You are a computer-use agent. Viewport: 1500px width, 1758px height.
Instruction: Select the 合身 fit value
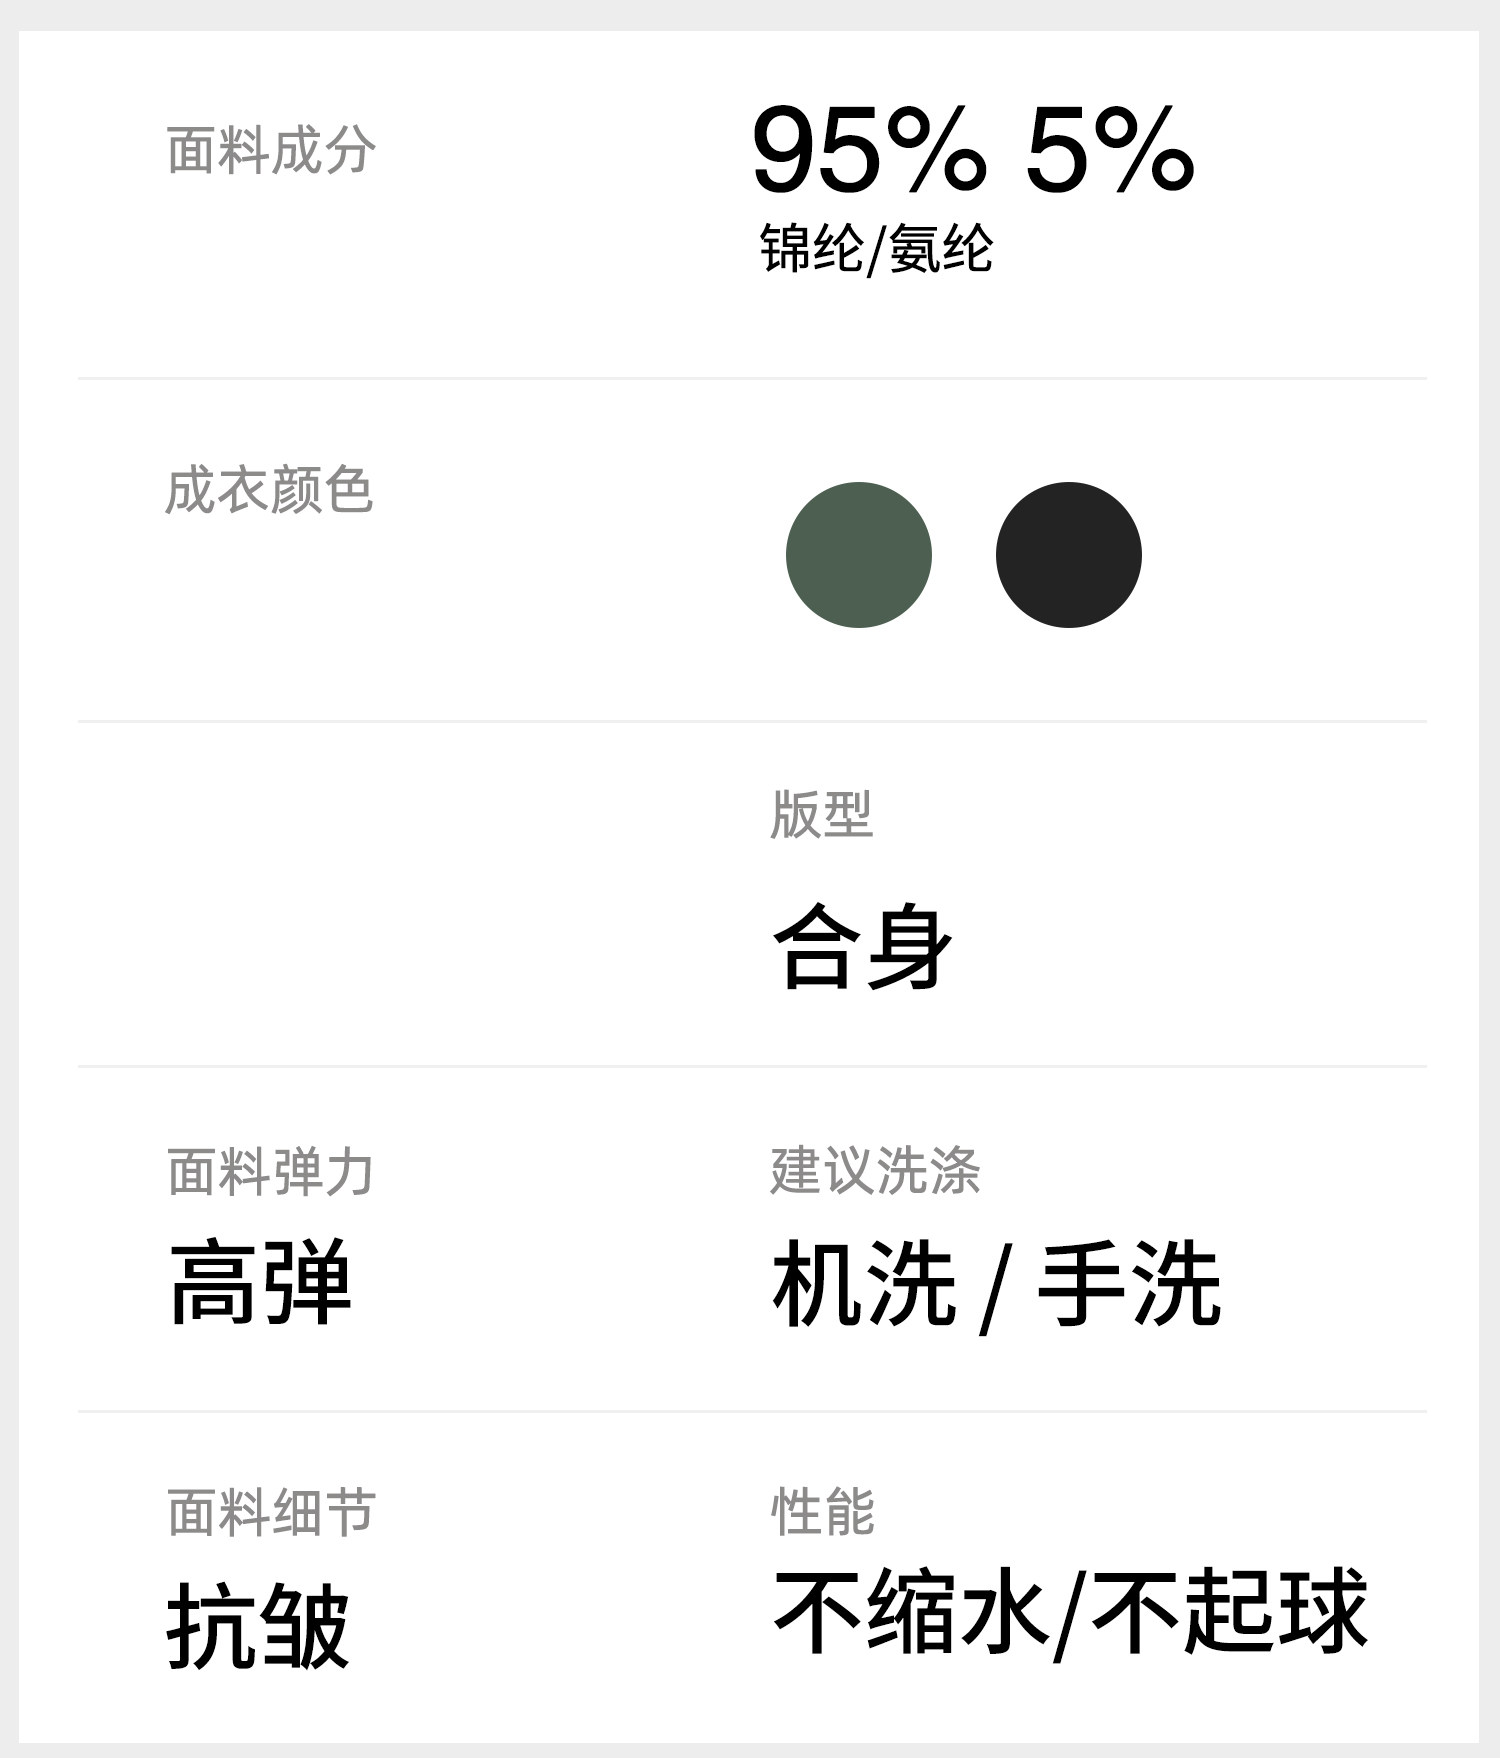click(x=862, y=946)
